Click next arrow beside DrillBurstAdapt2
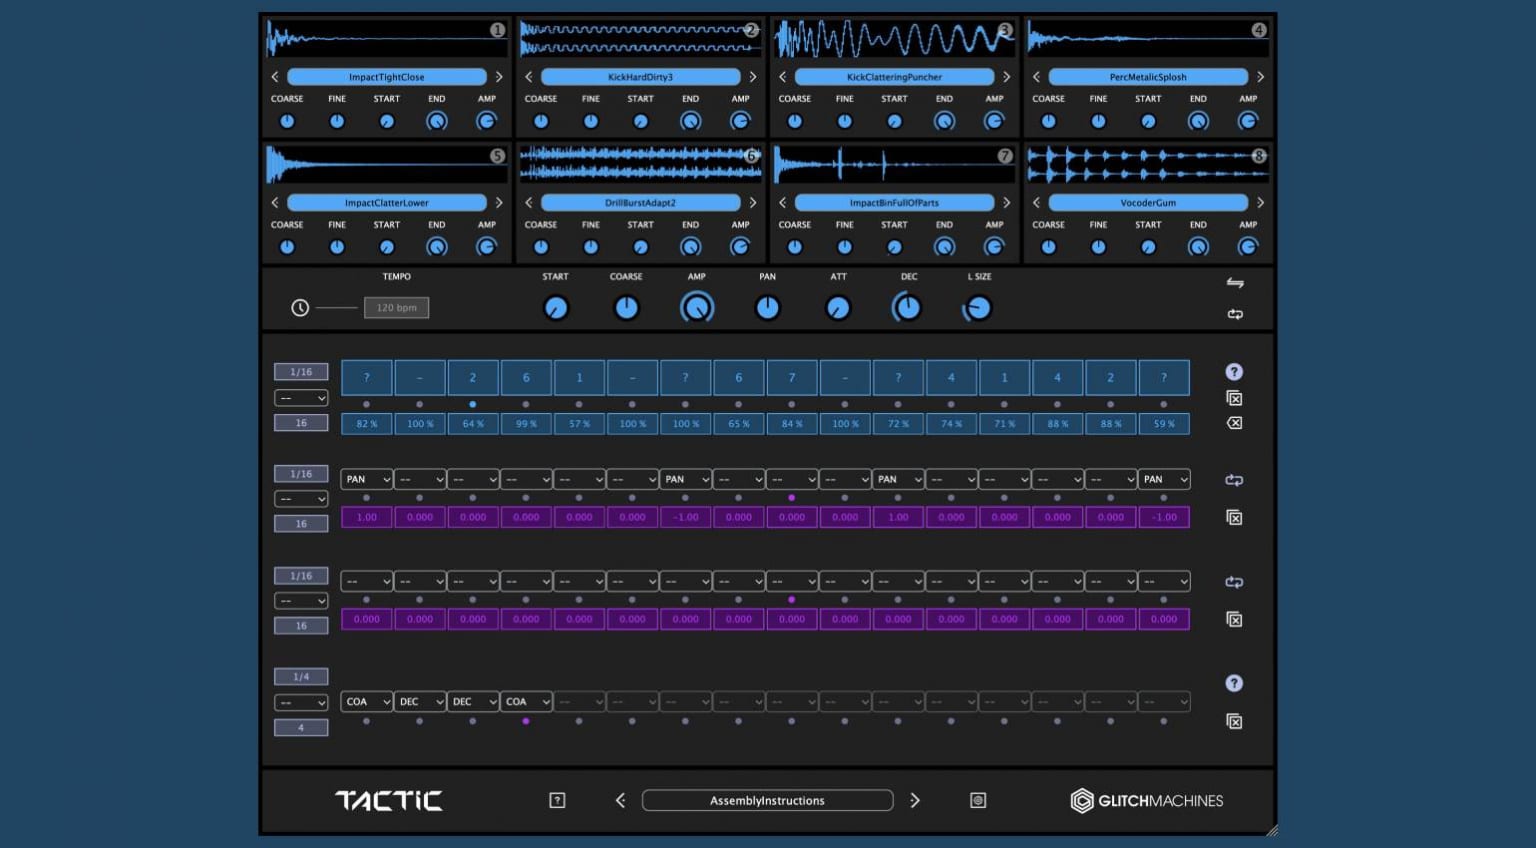Screen dimensions: 1536x848 [x=753, y=203]
